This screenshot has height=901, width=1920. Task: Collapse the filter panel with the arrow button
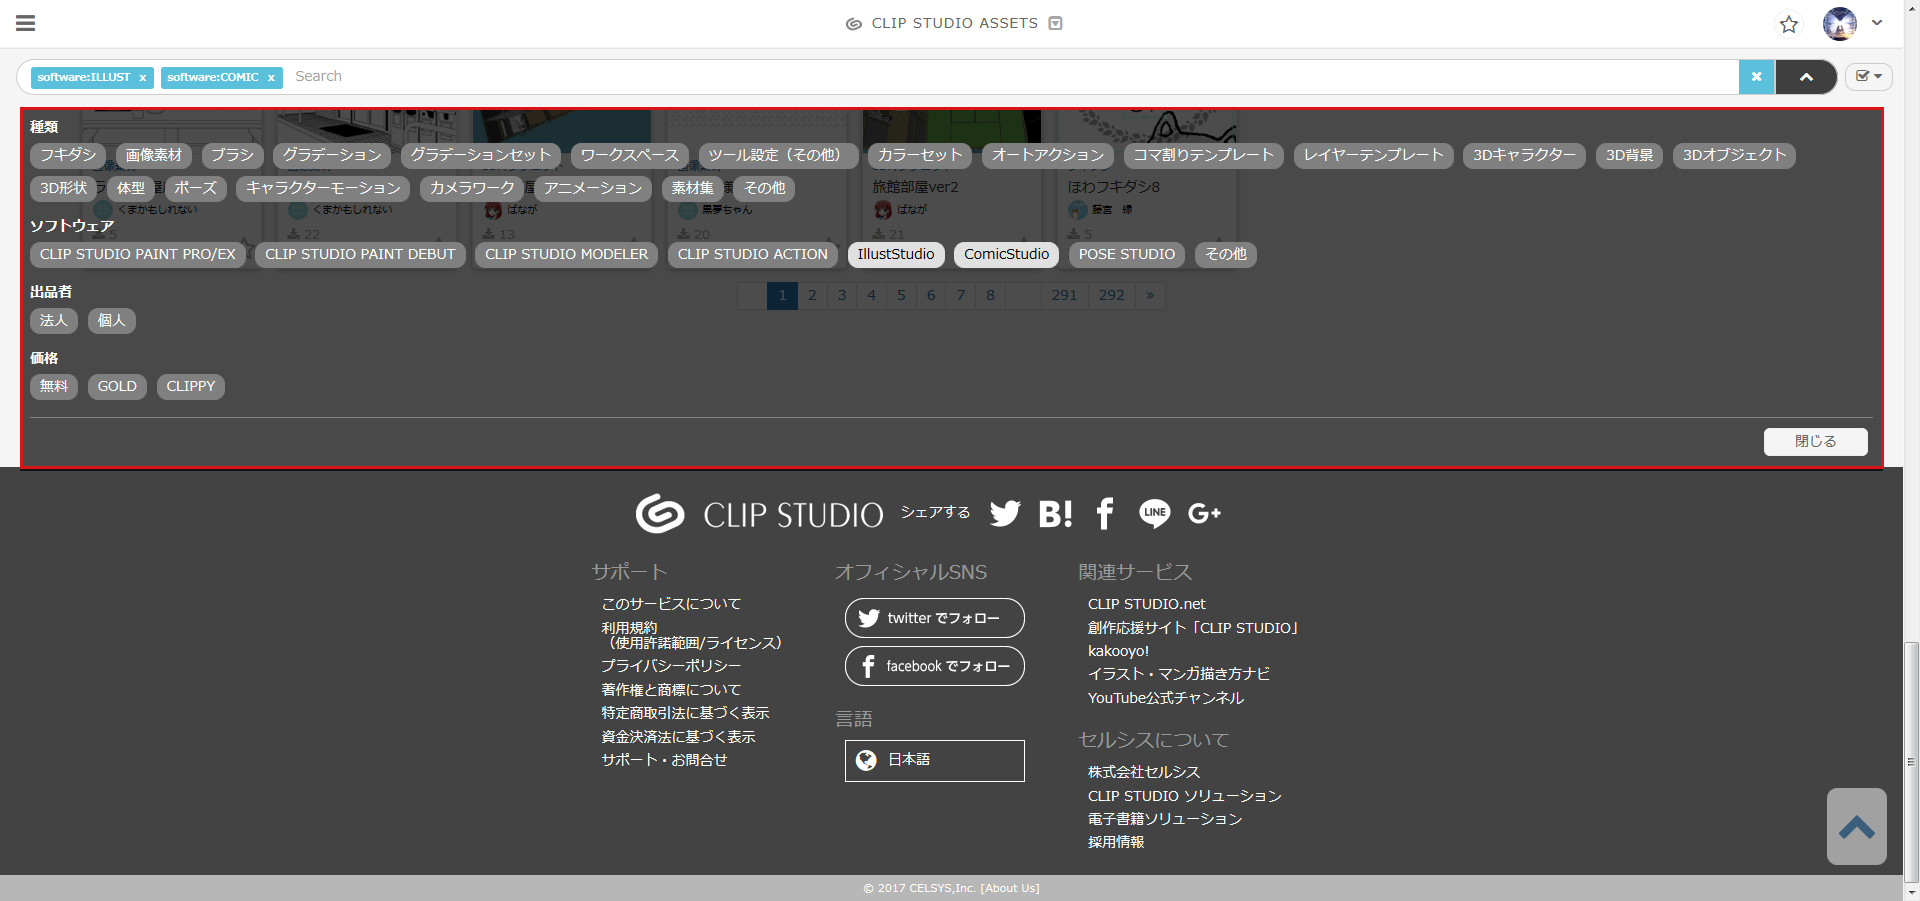pyautogui.click(x=1806, y=77)
